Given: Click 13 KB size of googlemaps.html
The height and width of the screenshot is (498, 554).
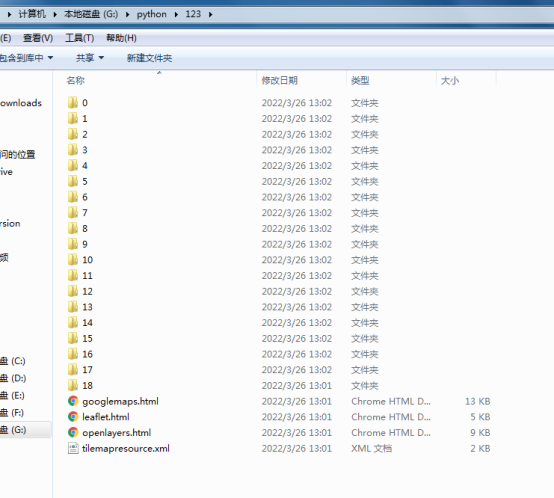Looking at the screenshot, I should 478,402.
